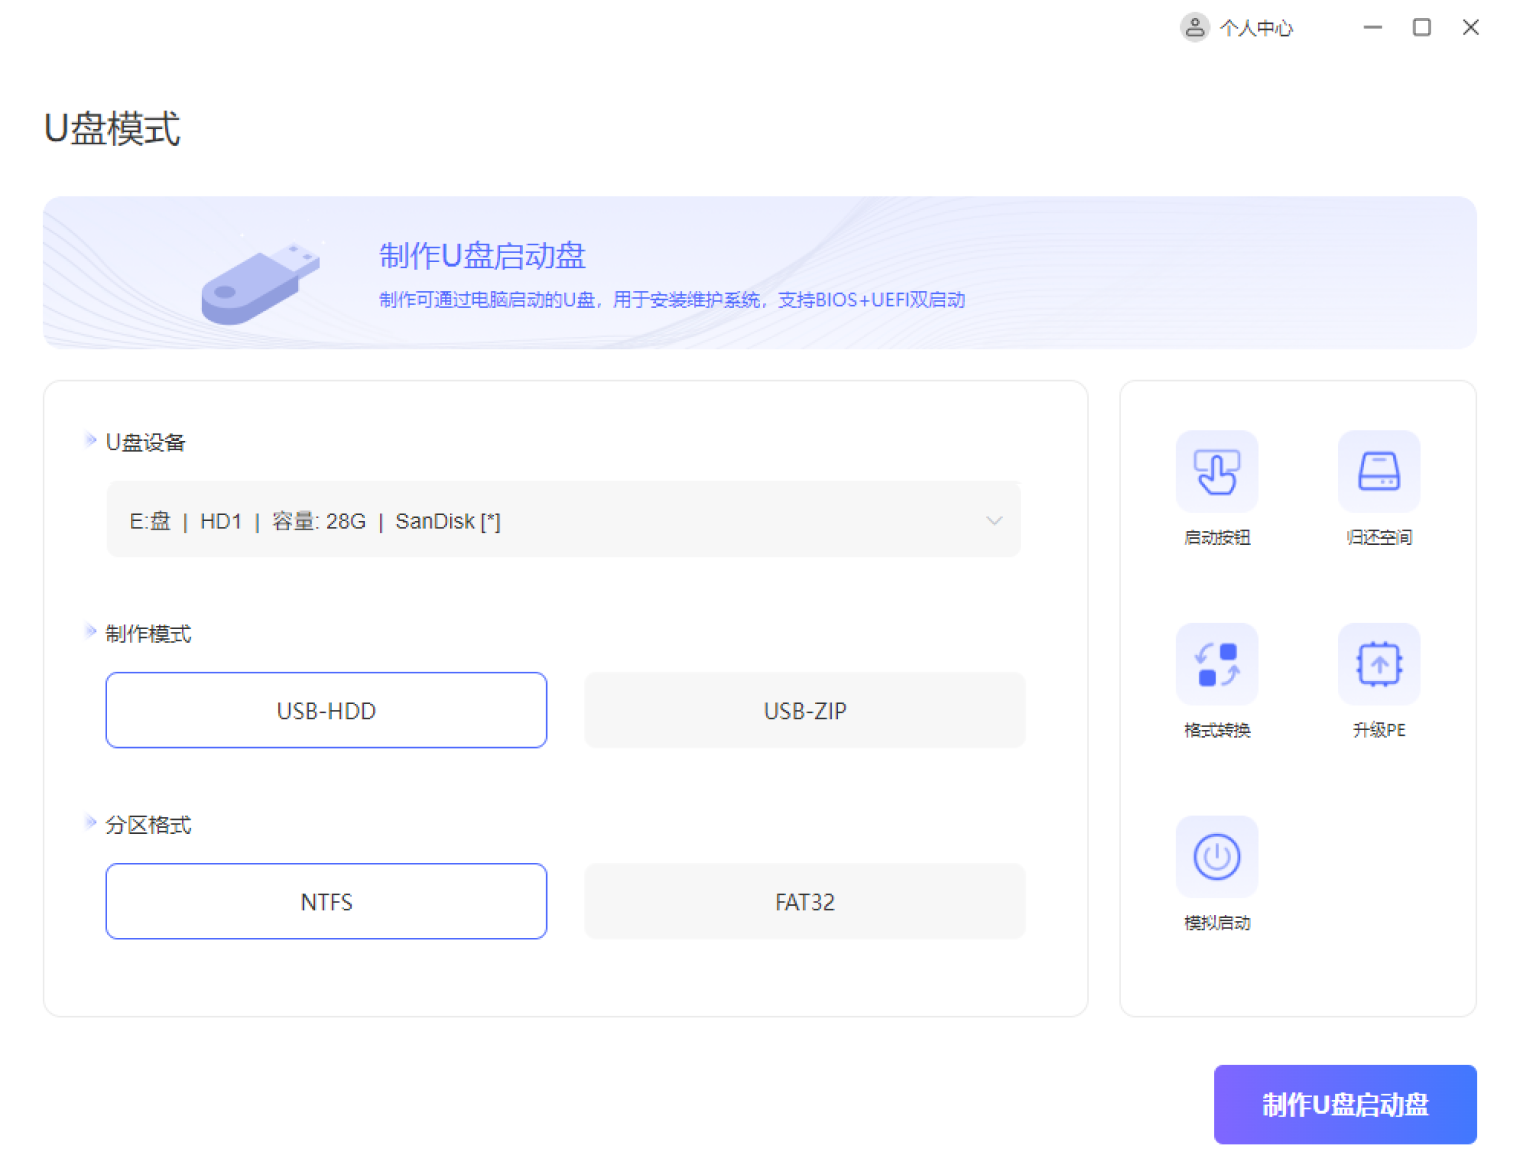Expand the U盘设备 dropdown chevron
Image resolution: width=1520 pixels, height=1160 pixels.
click(993, 520)
